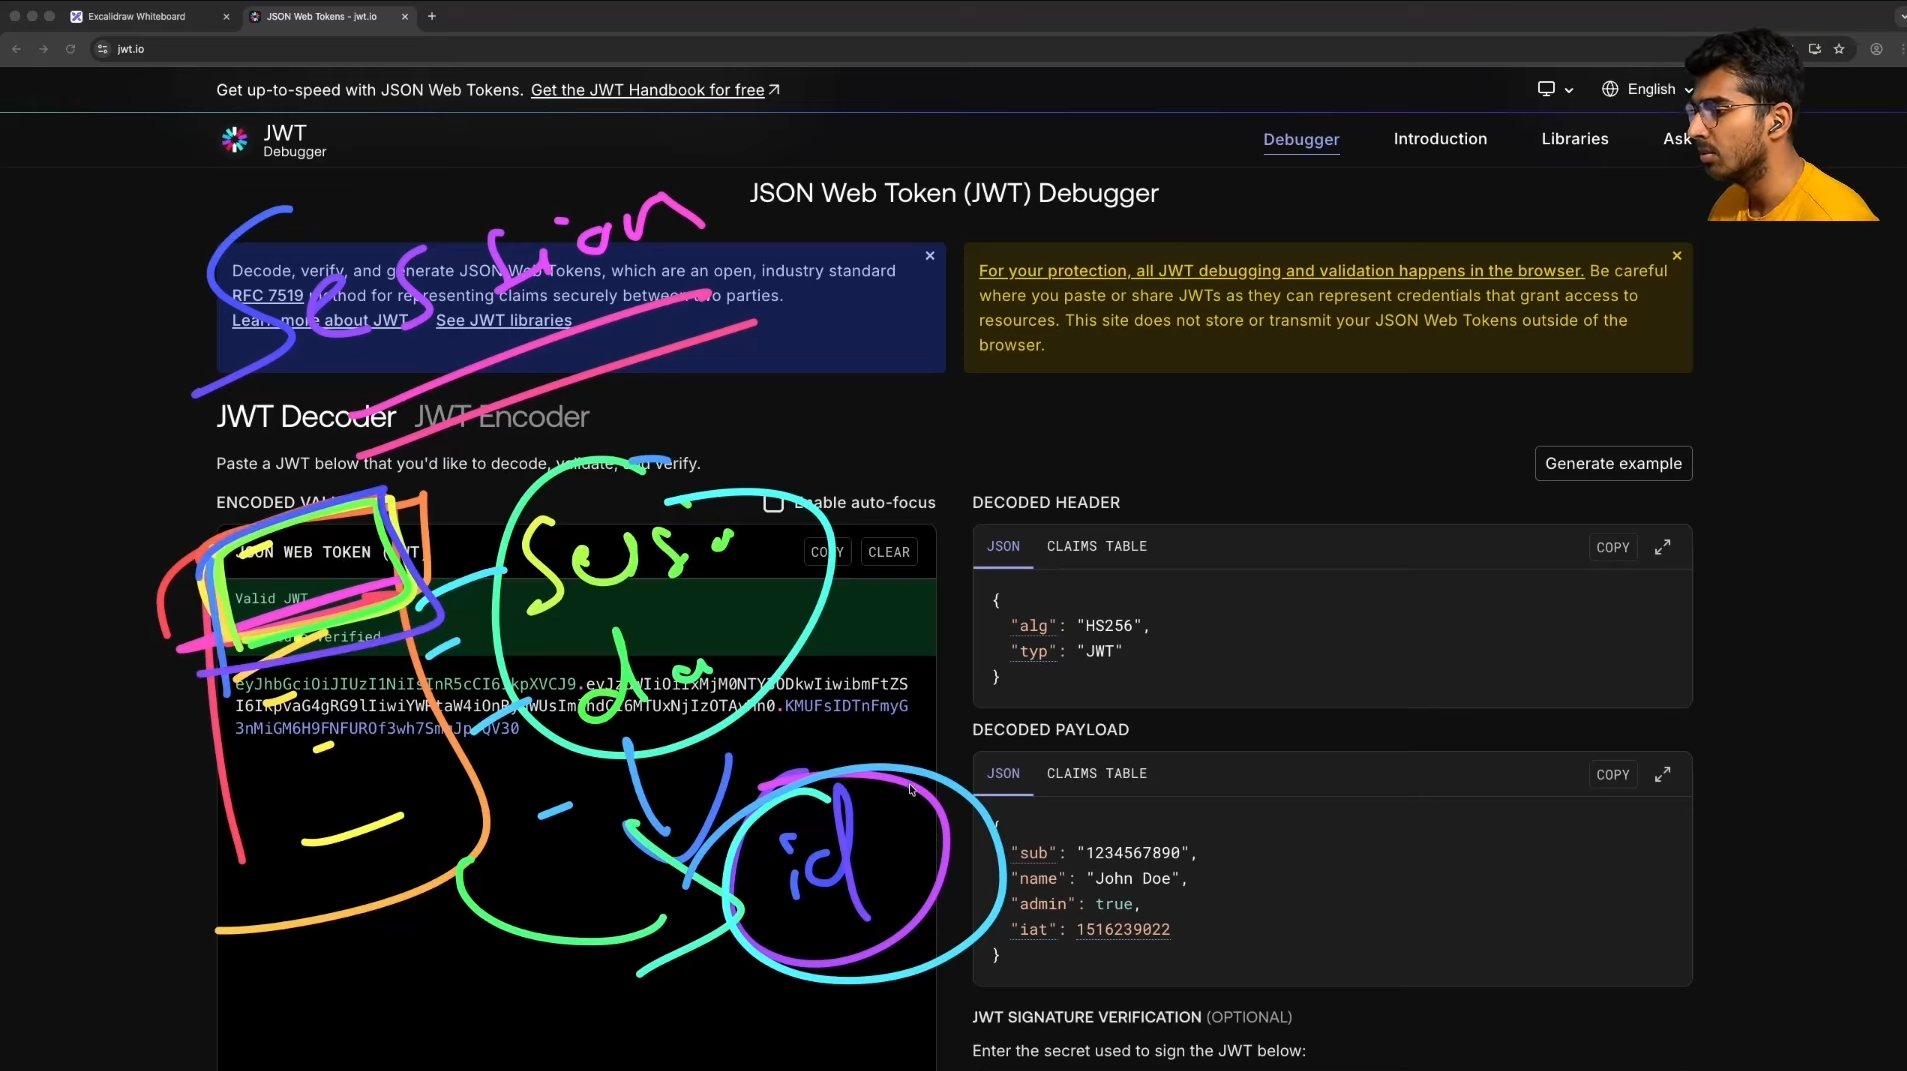Image resolution: width=1907 pixels, height=1071 pixels.
Task: Open the display theme selector dropdown
Action: tap(1555, 89)
